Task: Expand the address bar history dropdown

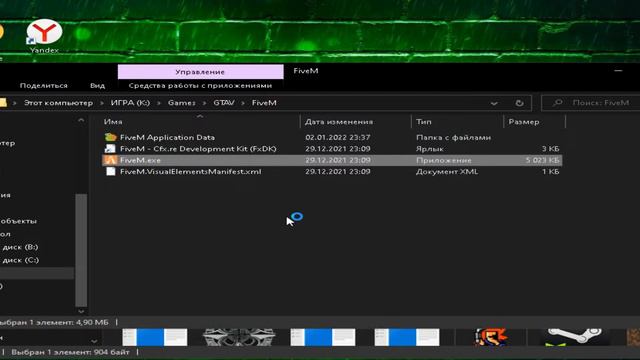Action: tap(494, 103)
